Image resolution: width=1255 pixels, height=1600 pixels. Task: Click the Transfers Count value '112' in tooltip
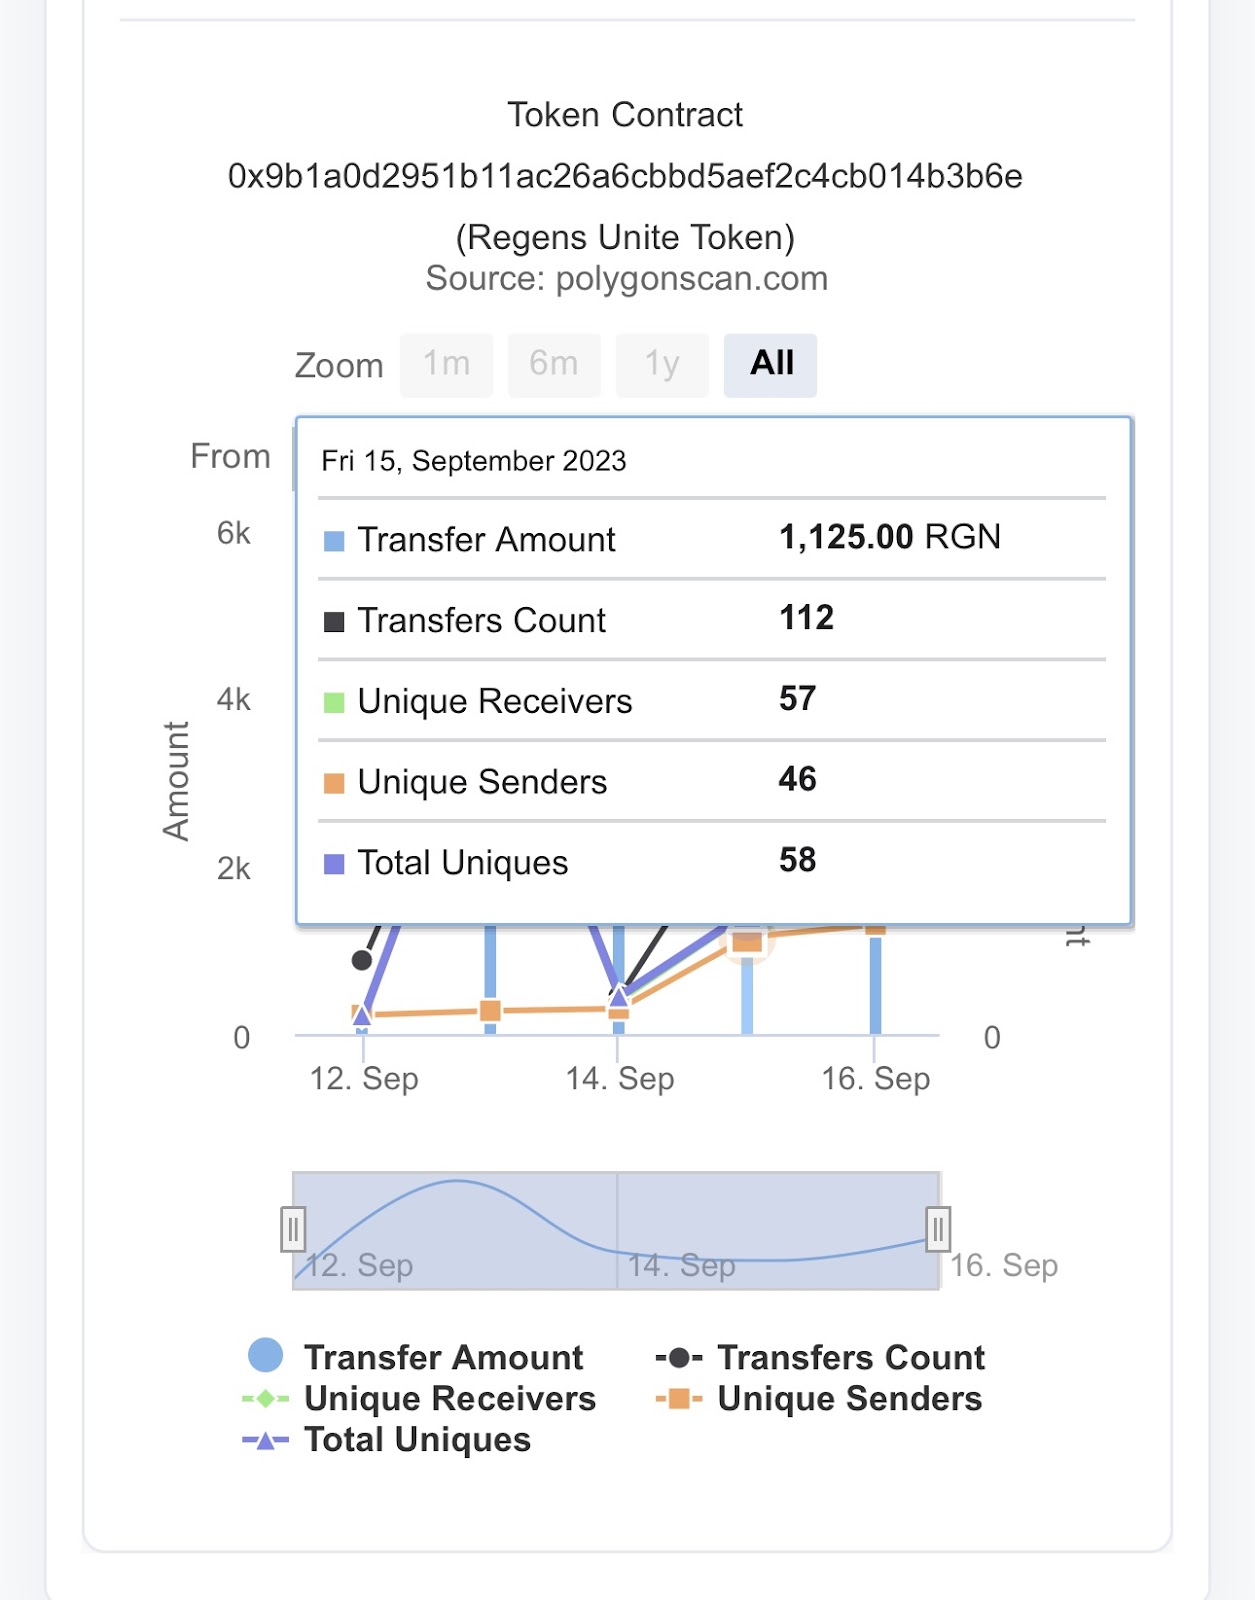(x=807, y=618)
